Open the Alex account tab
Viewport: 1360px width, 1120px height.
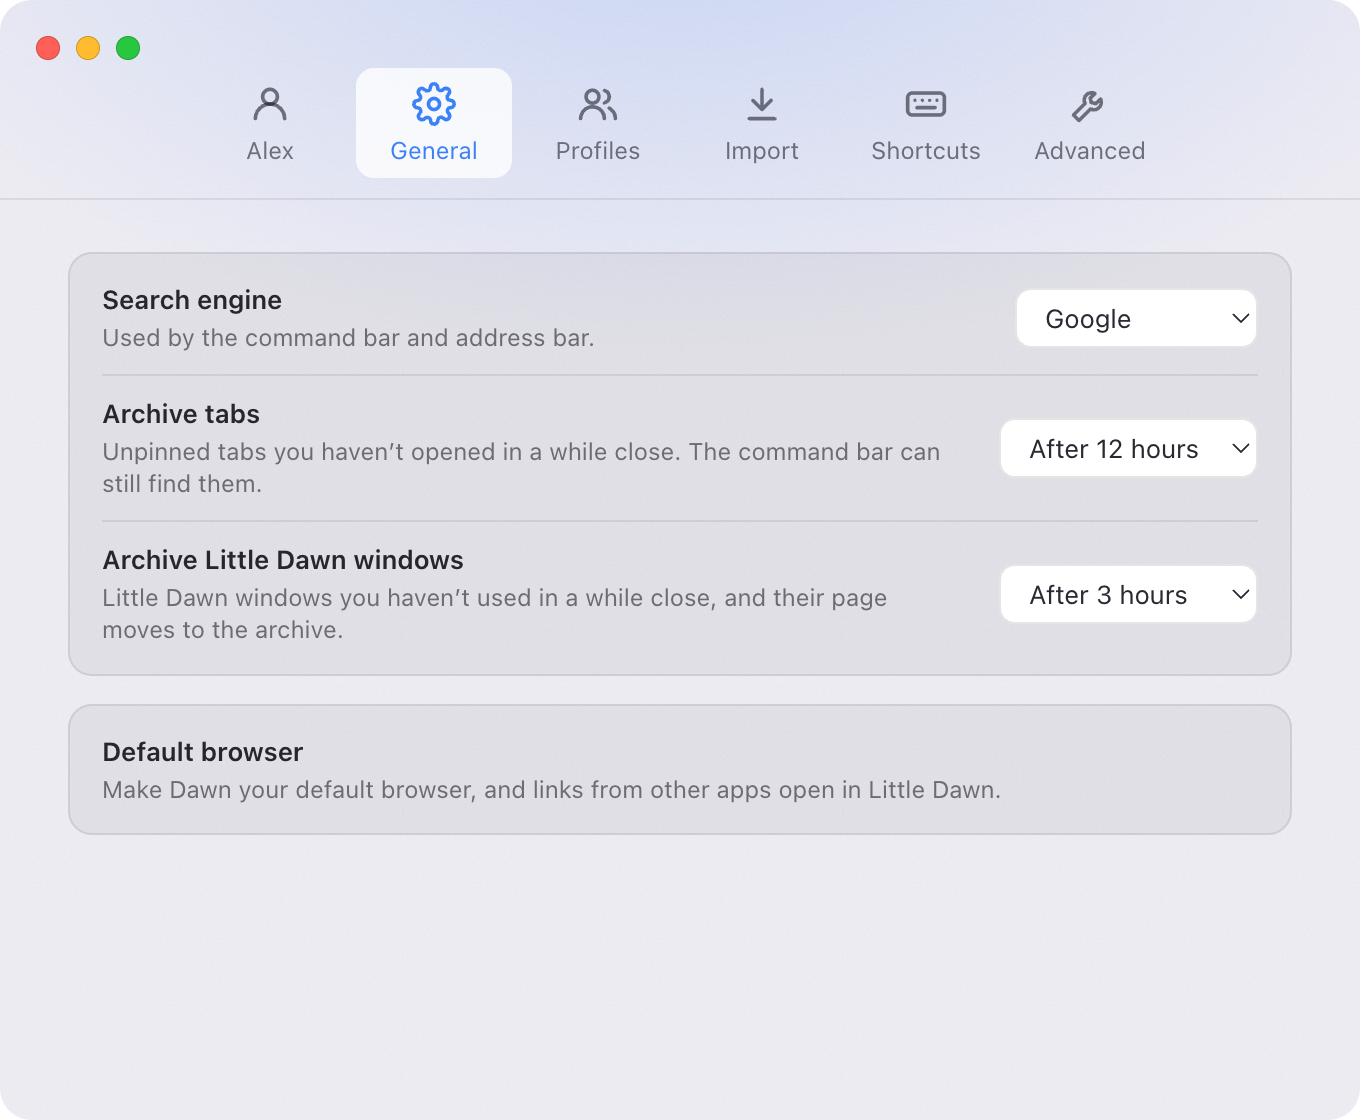point(270,124)
